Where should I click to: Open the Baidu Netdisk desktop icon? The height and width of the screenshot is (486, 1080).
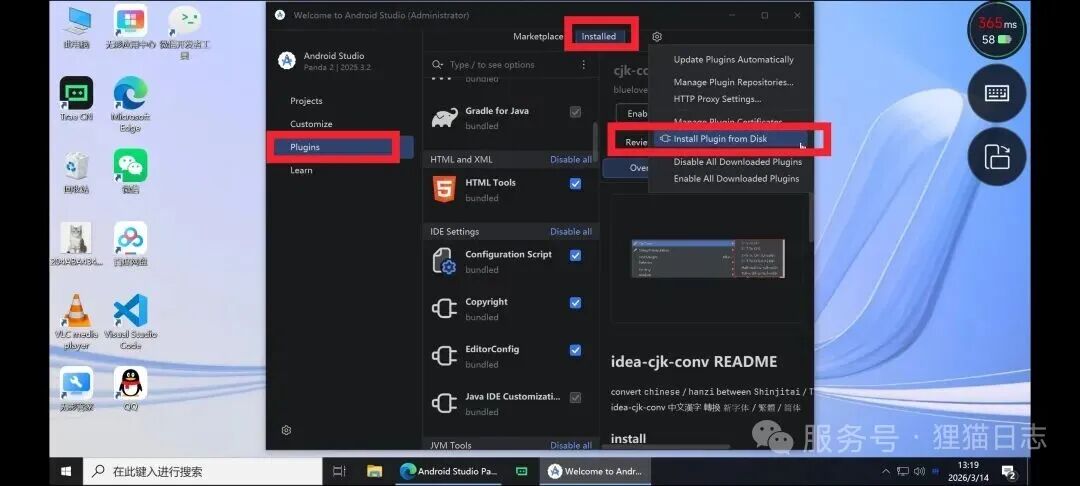coord(130,244)
